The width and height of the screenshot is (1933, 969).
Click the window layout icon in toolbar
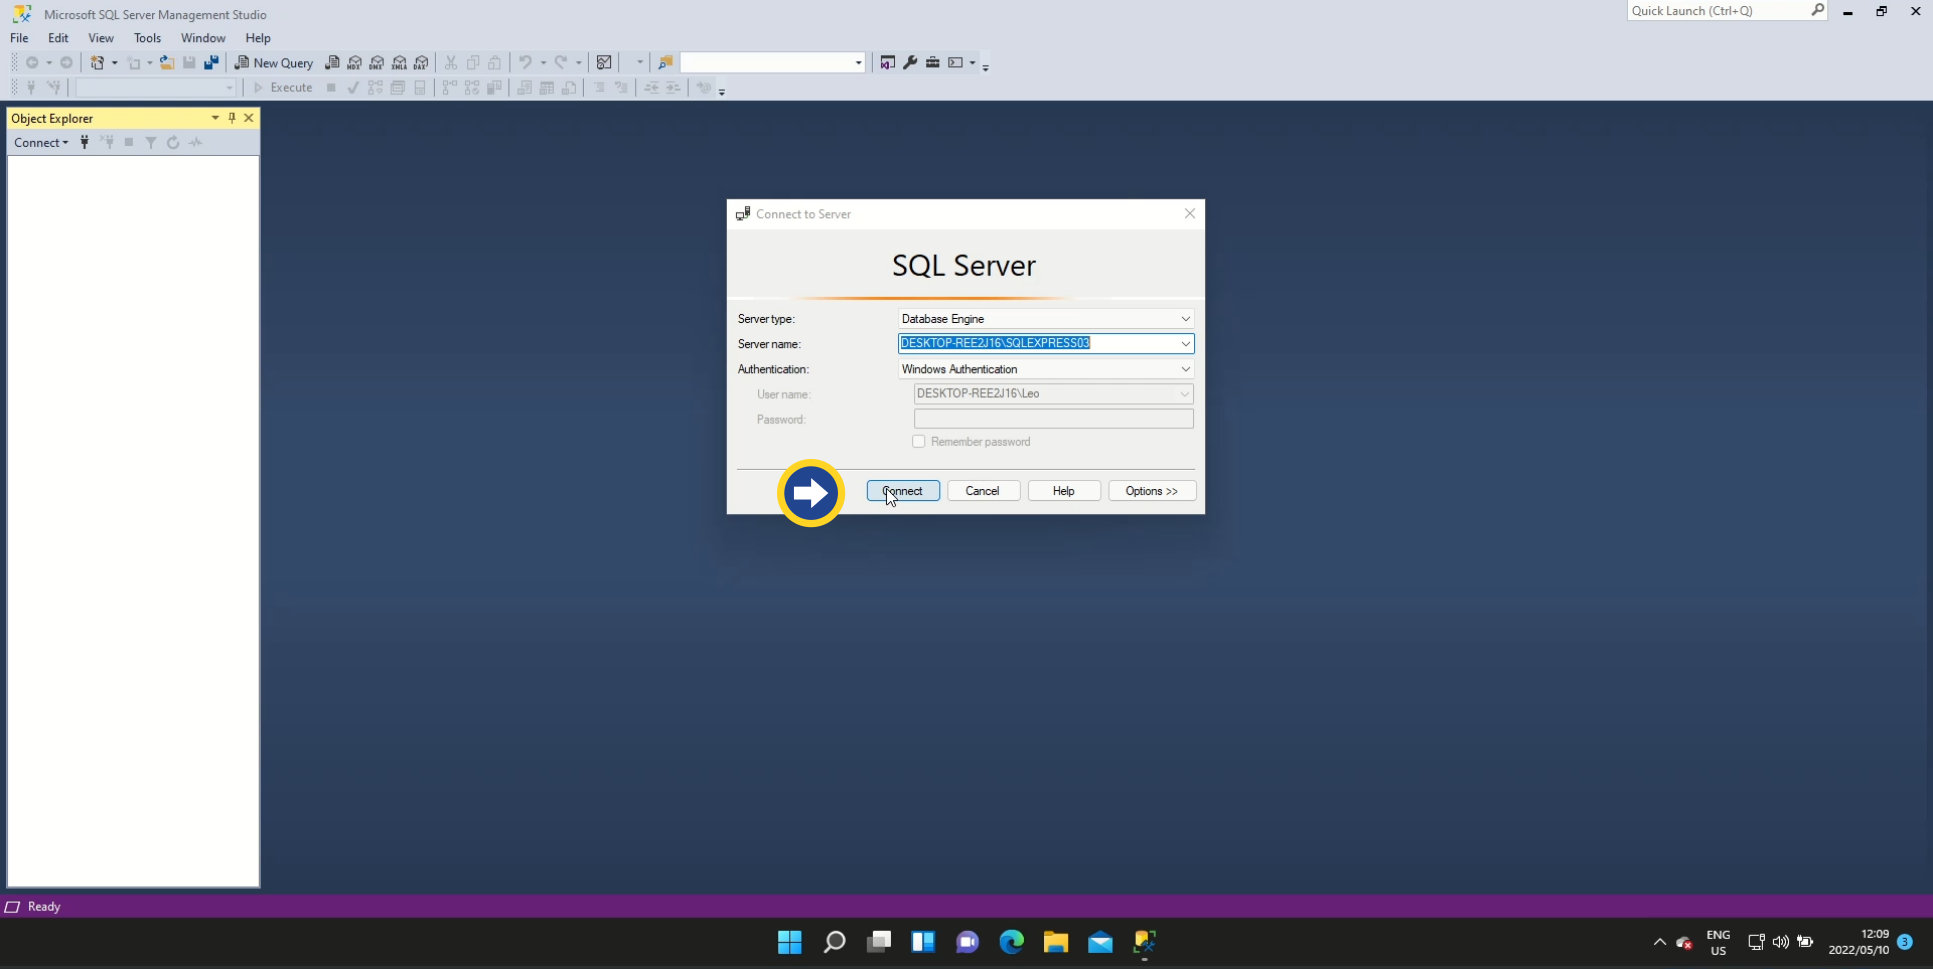click(x=956, y=62)
